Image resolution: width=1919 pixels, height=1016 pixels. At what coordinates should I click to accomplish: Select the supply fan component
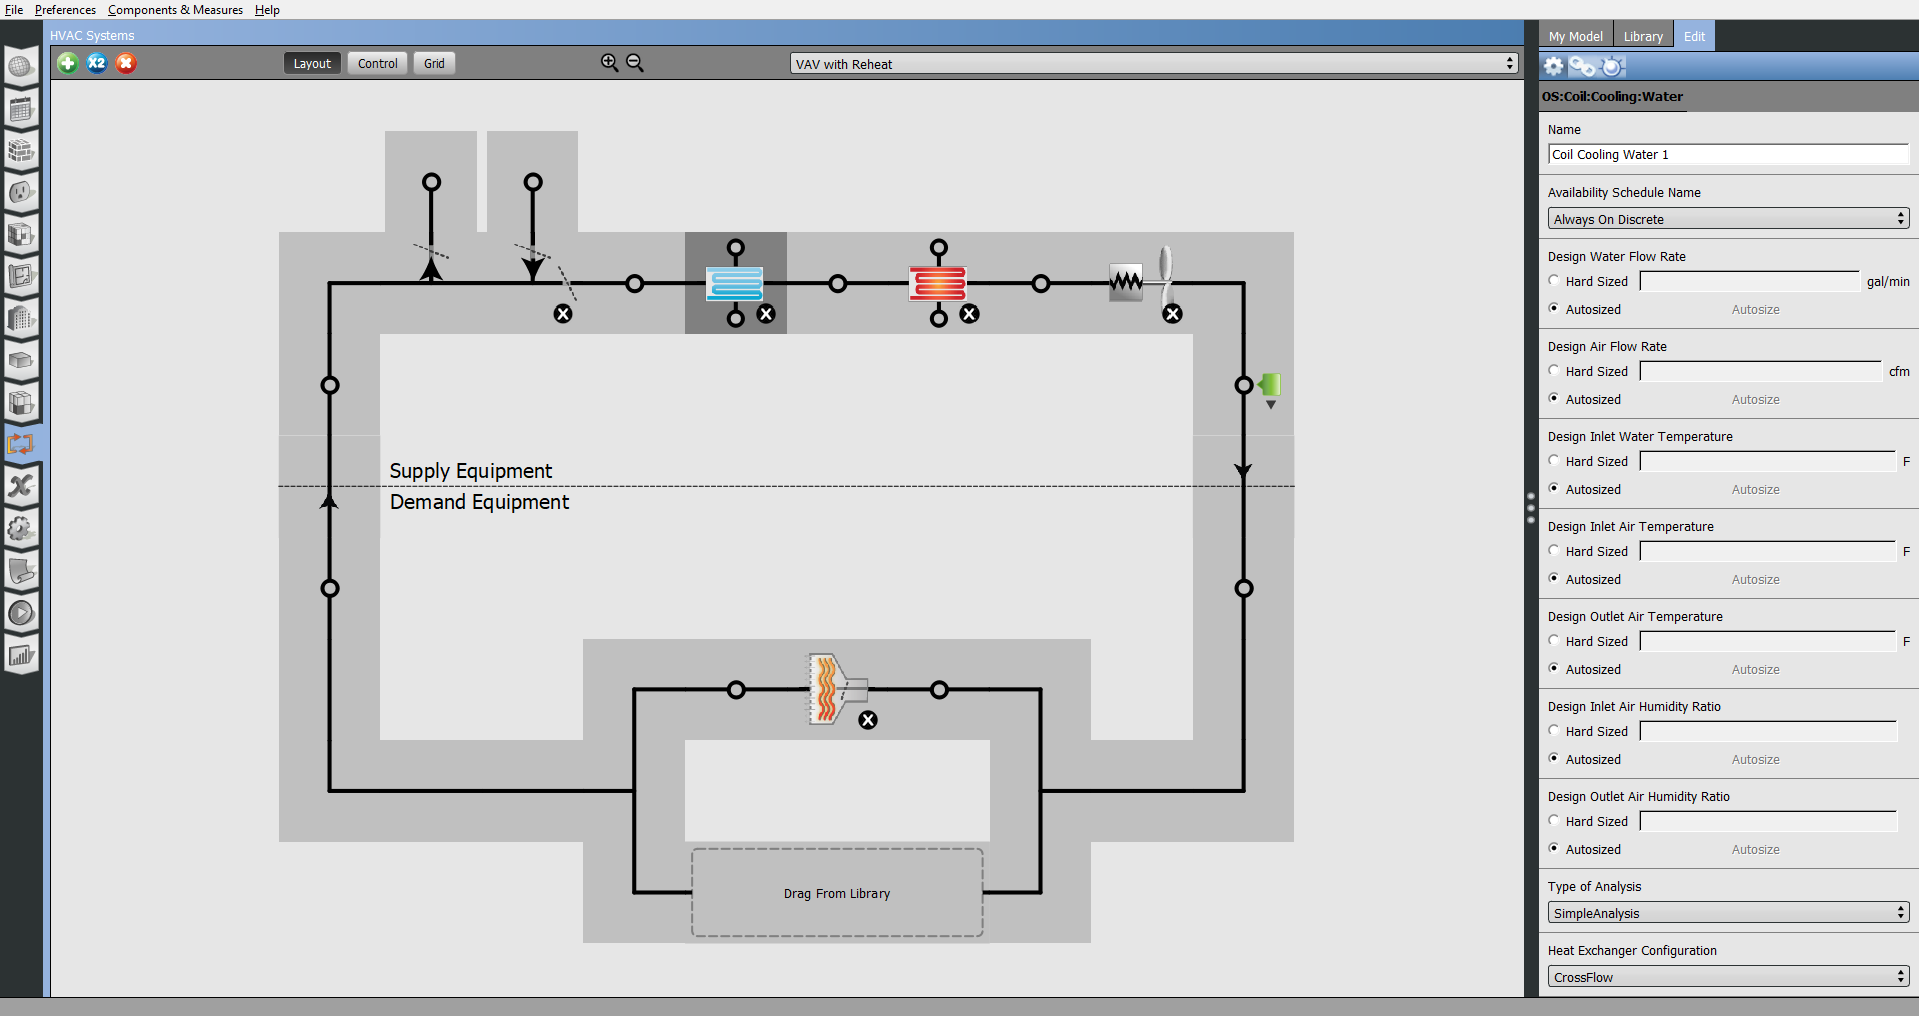1140,280
